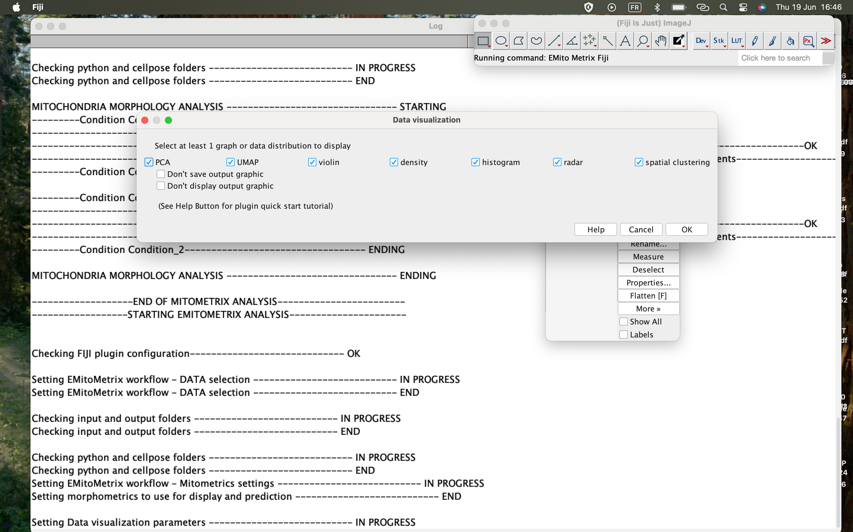Viewport: 853px width, 532px height.
Task: Select the Polygon selection tool
Action: pyautogui.click(x=519, y=41)
